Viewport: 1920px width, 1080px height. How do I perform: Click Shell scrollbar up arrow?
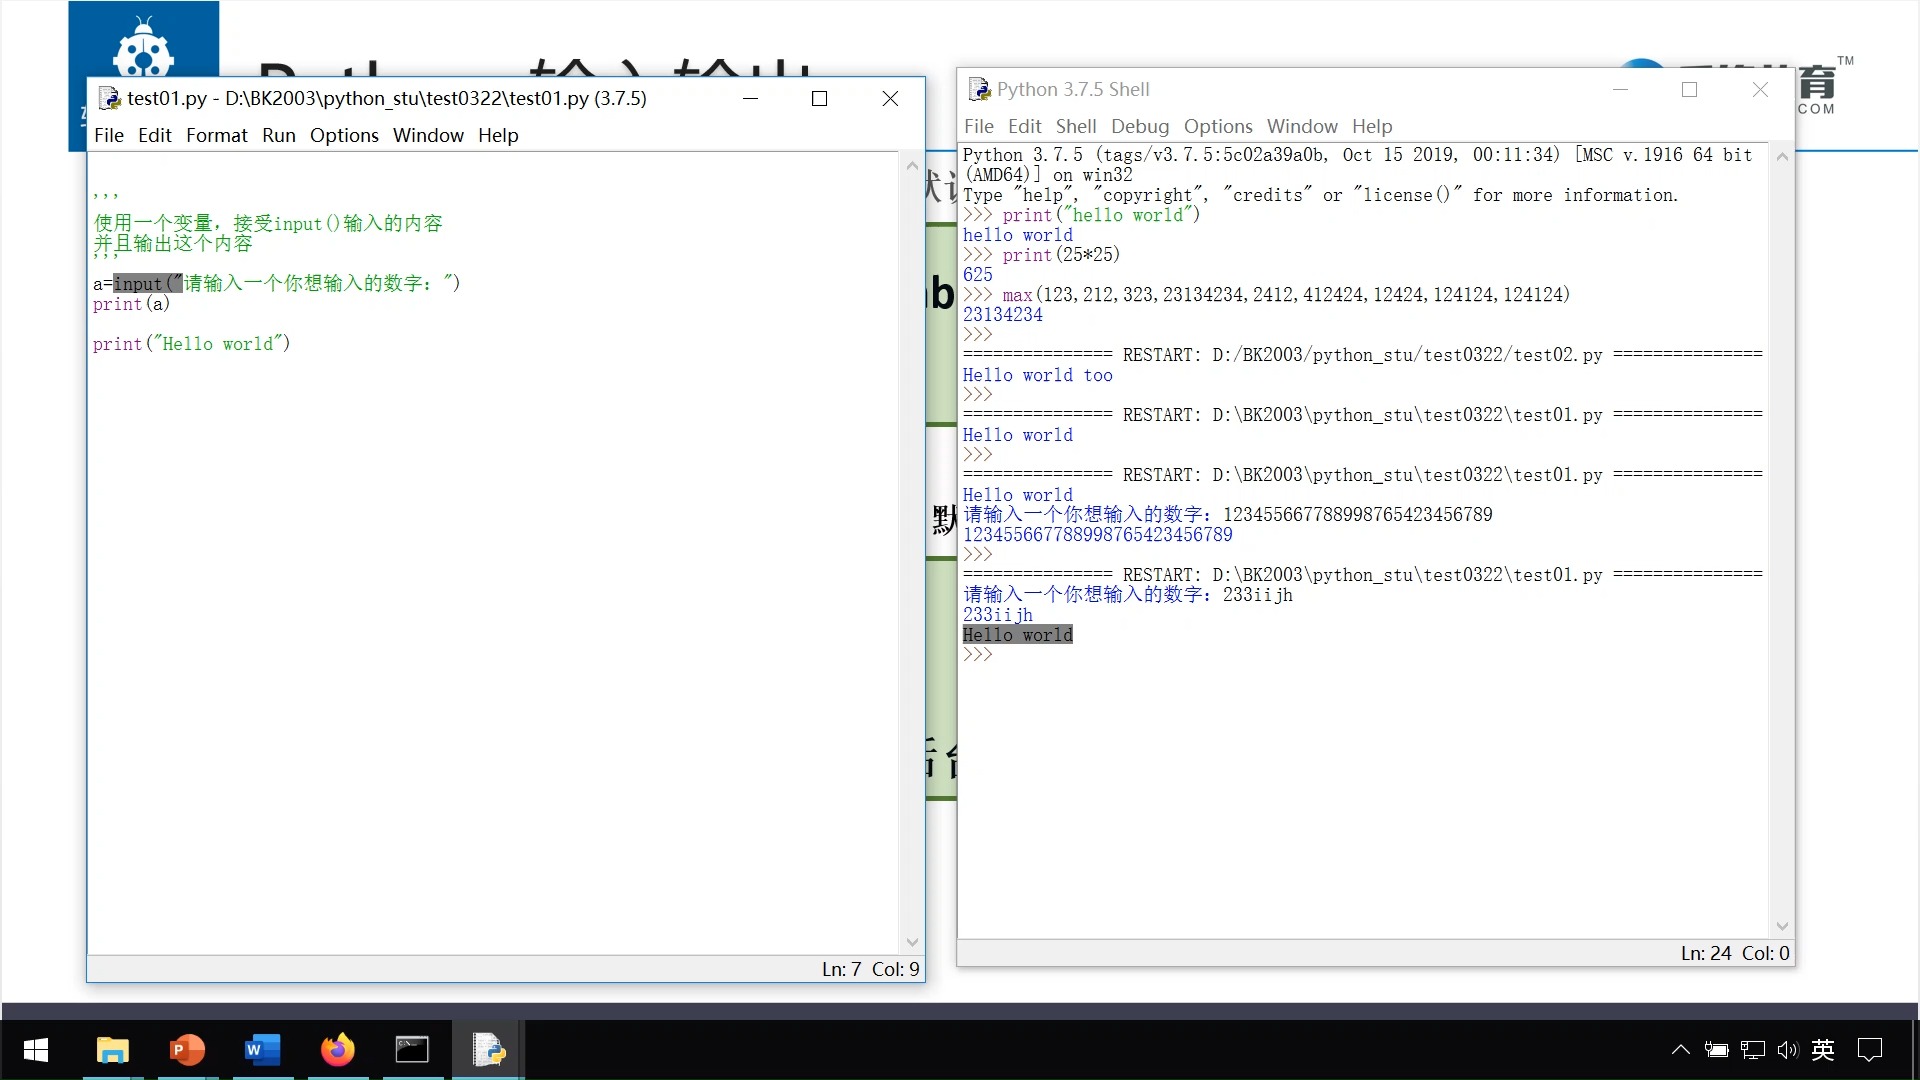(x=1781, y=157)
